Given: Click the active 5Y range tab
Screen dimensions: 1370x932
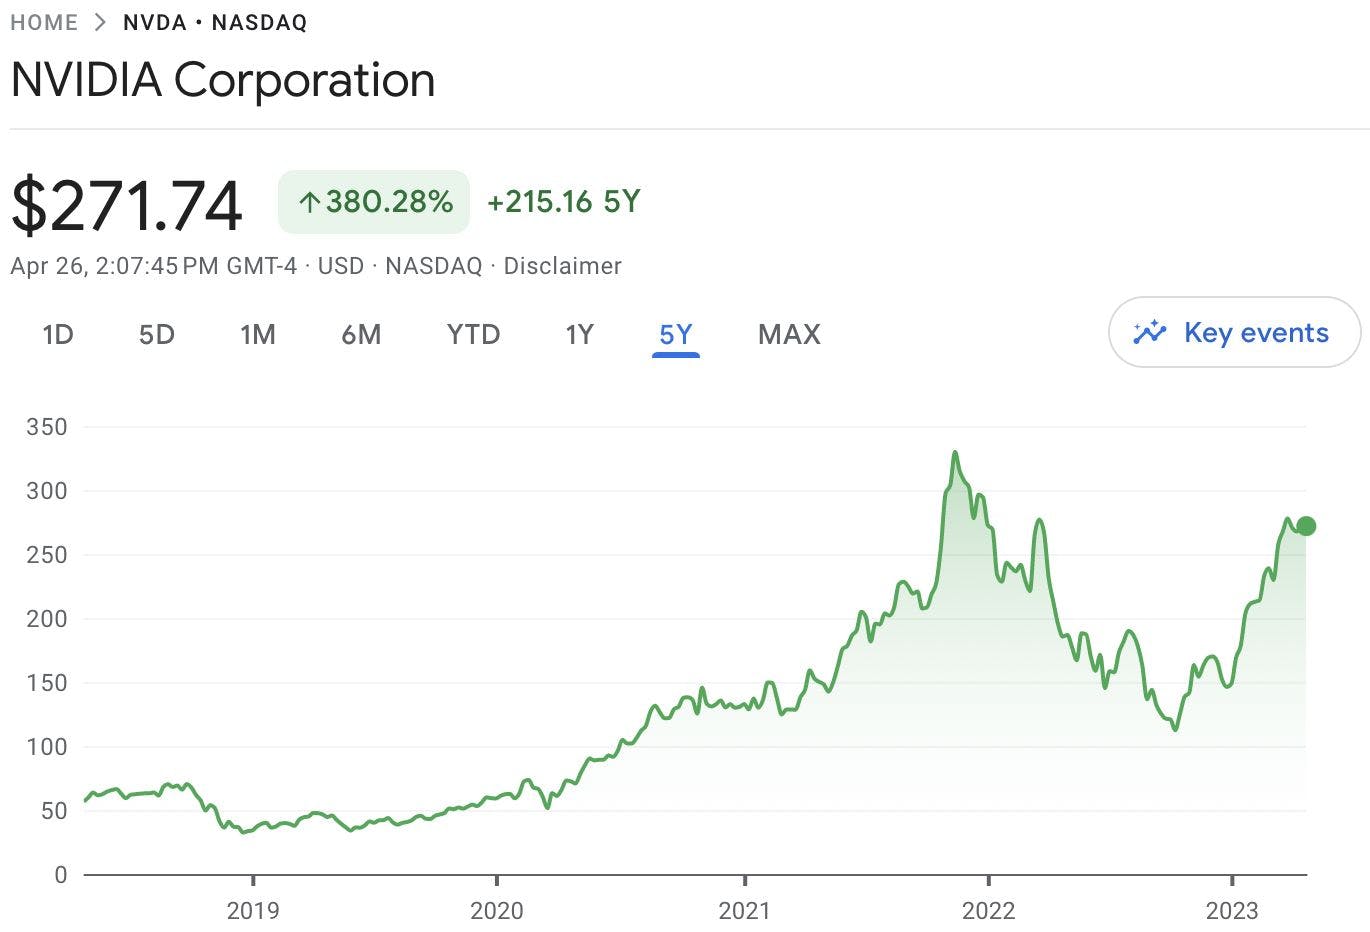Looking at the screenshot, I should [676, 334].
